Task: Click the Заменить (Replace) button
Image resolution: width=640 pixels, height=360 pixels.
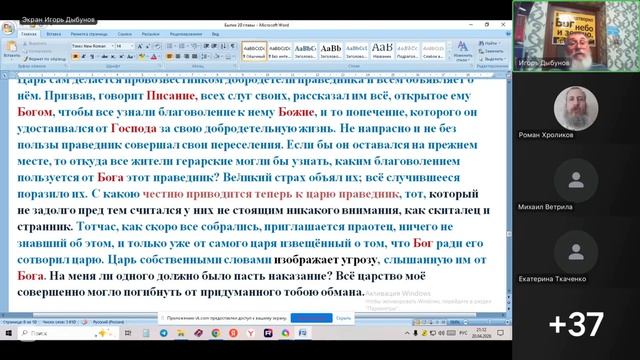Action: point(491,51)
